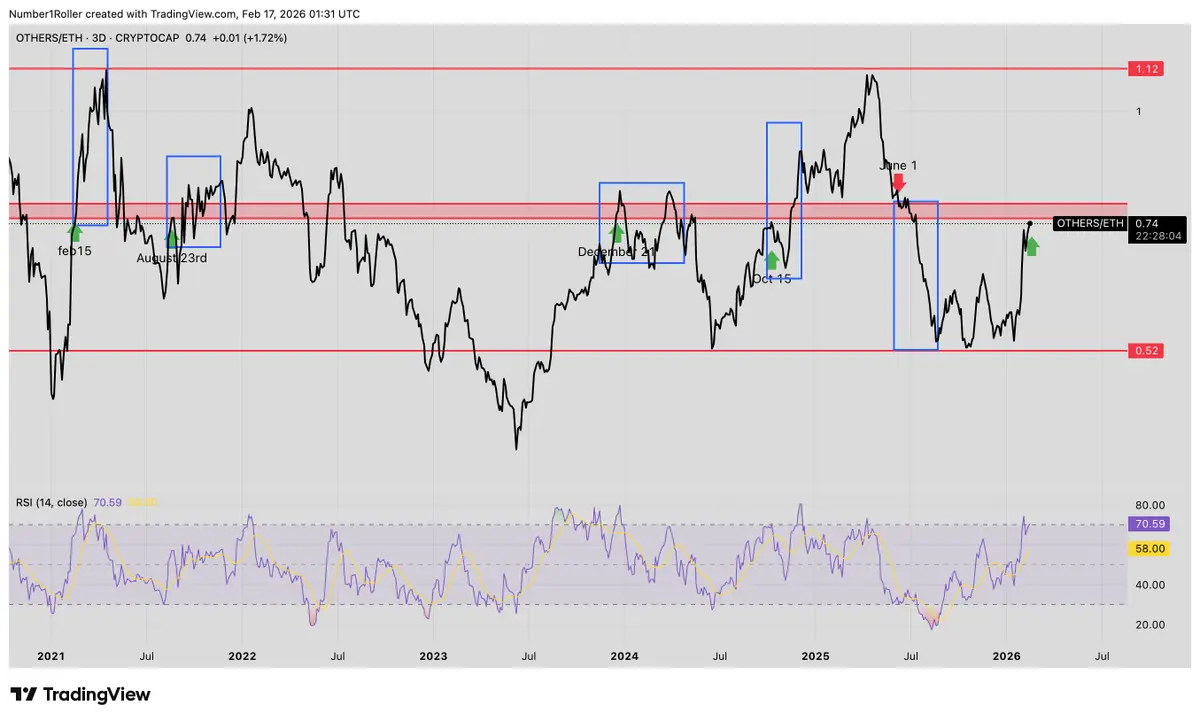The width and height of the screenshot is (1200, 721).
Task: Click the Oct 15 annotation text
Action: (772, 279)
